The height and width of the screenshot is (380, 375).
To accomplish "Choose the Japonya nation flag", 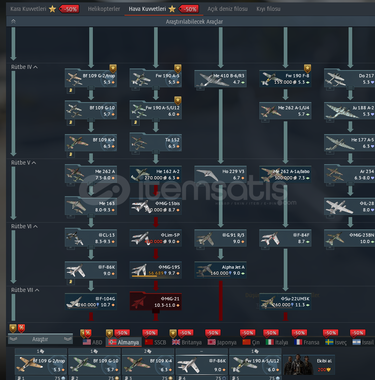I will [222, 342].
